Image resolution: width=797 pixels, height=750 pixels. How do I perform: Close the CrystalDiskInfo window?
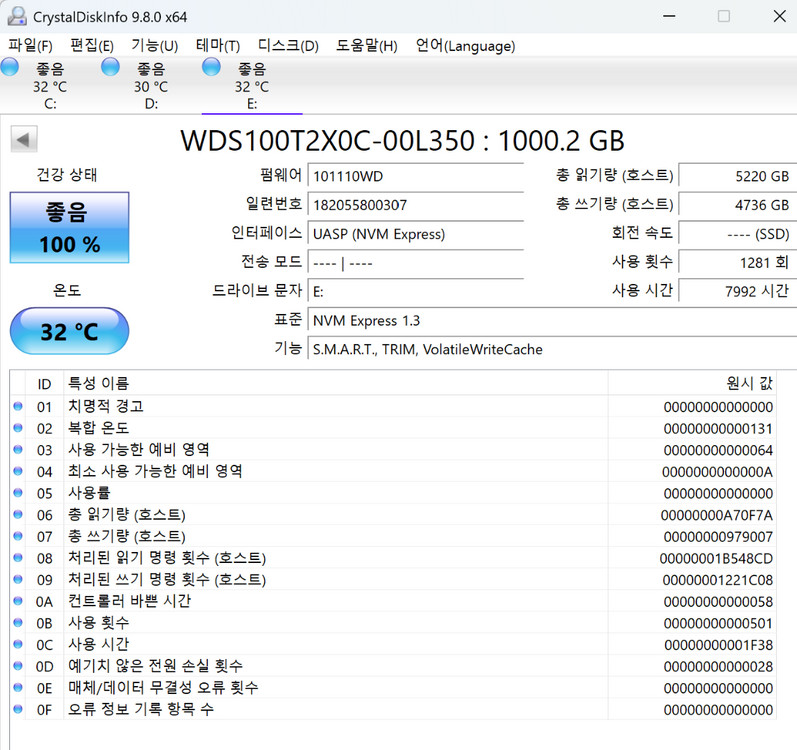[x=779, y=16]
